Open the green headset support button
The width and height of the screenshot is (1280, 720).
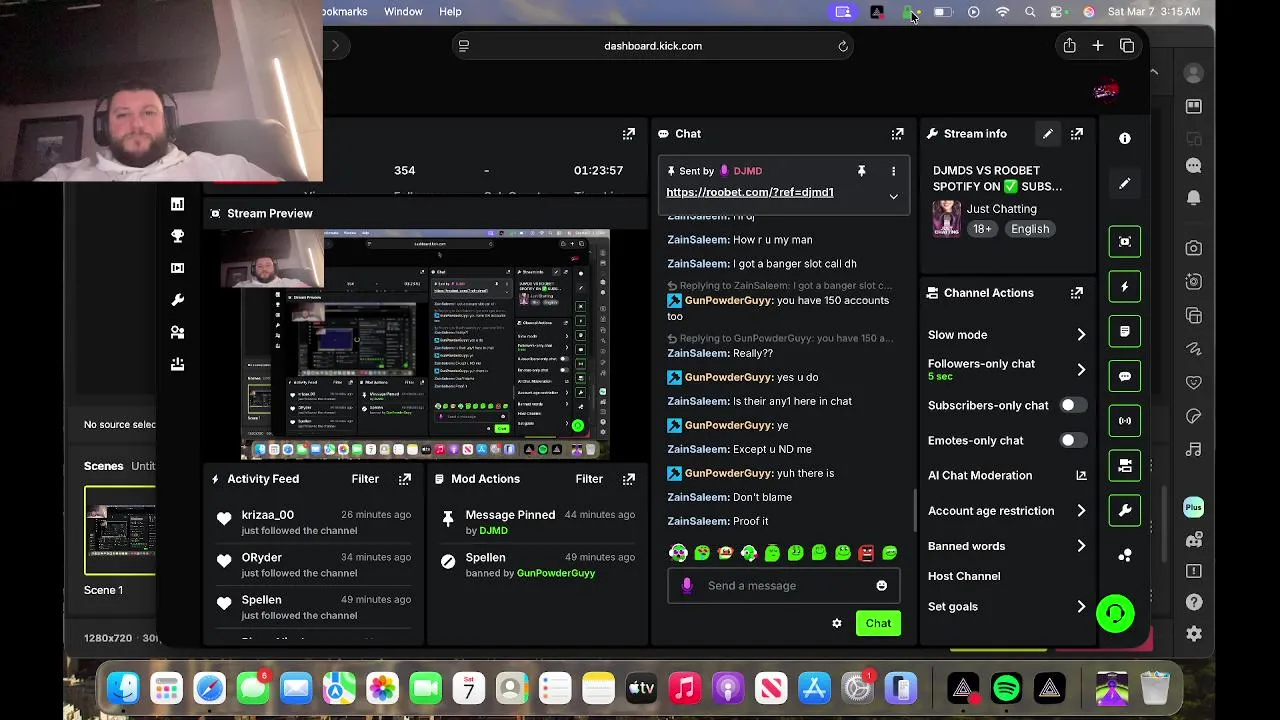tap(1115, 613)
